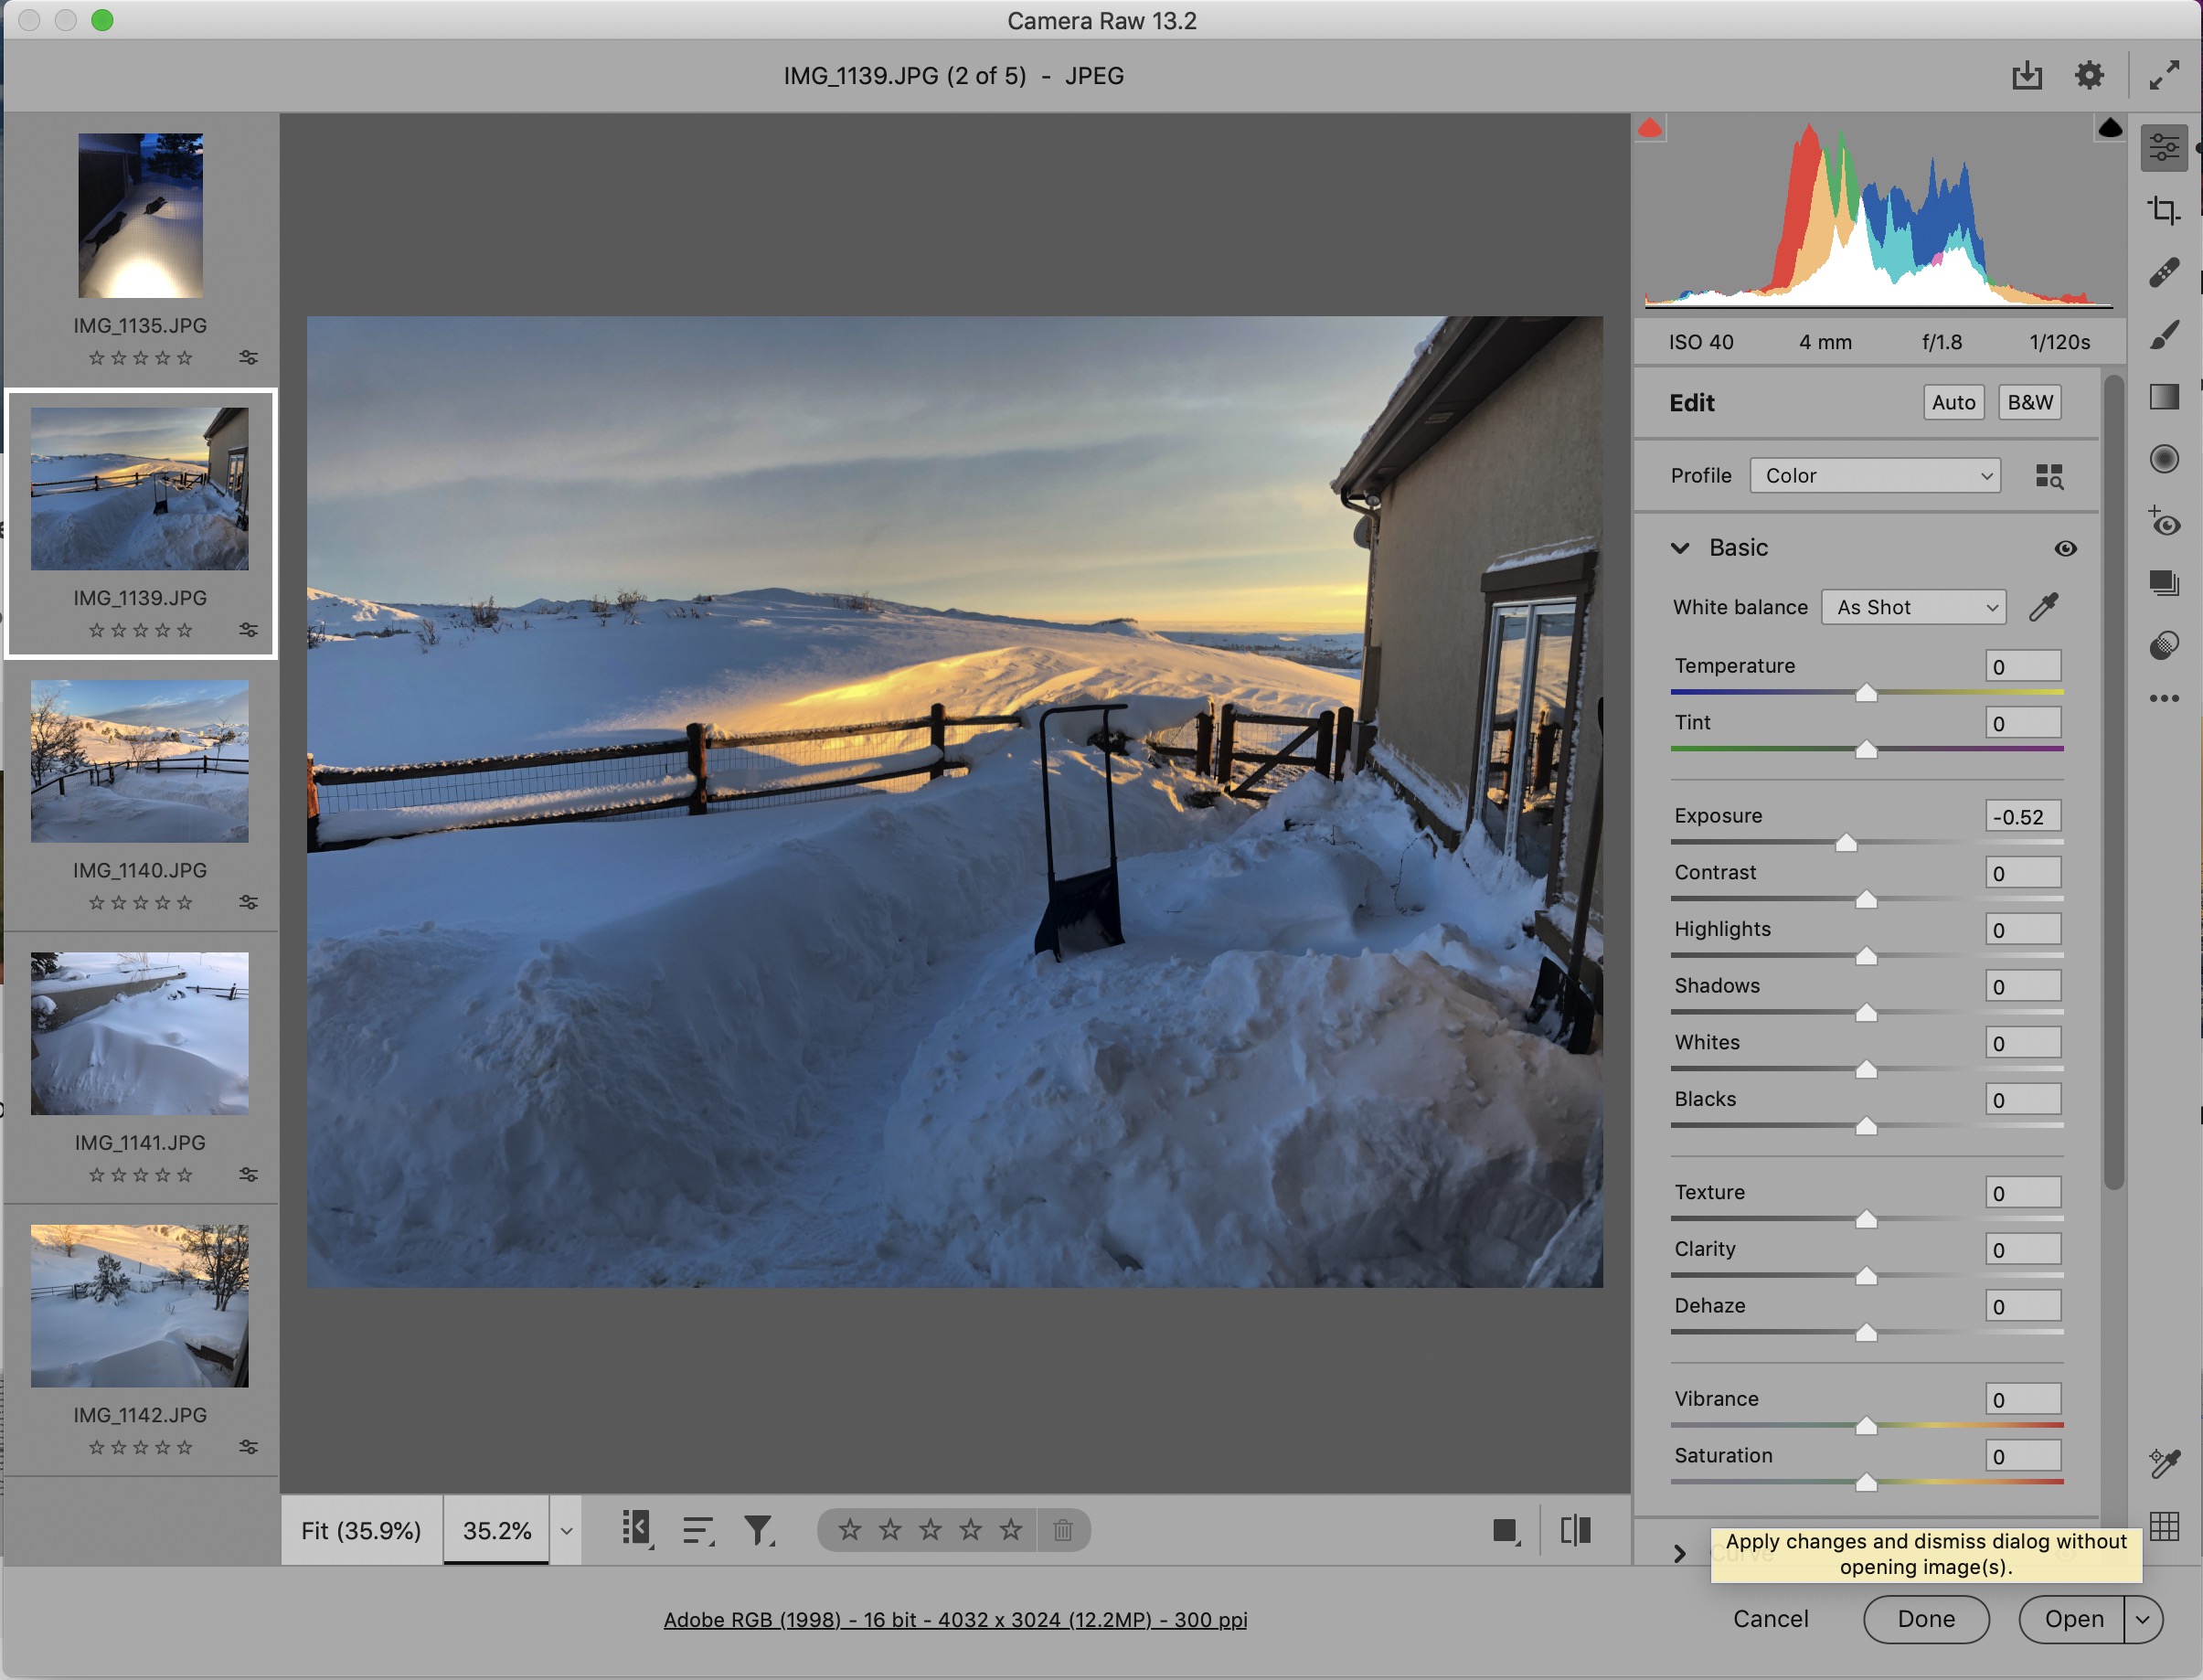Image resolution: width=2203 pixels, height=1680 pixels.
Task: Toggle the default settings square icon
Action: coord(1505,1530)
